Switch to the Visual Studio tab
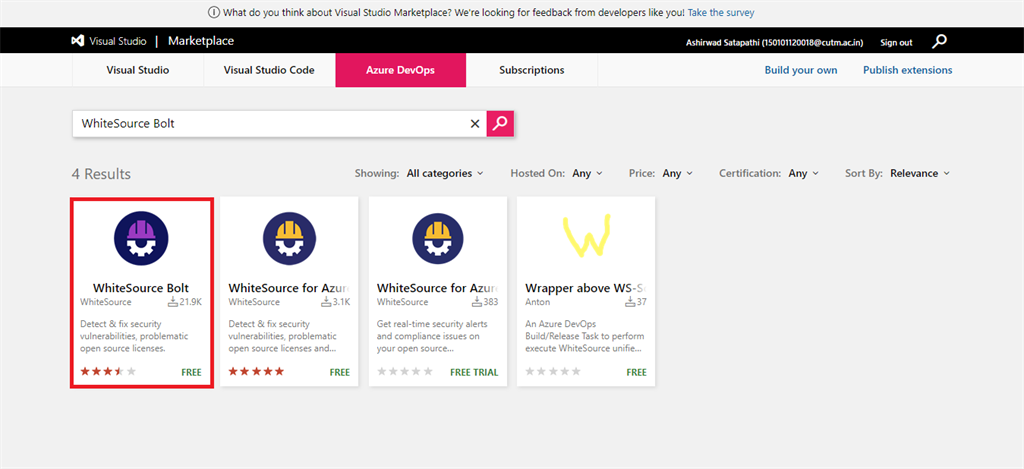Image resolution: width=1024 pixels, height=469 pixels. 138,70
